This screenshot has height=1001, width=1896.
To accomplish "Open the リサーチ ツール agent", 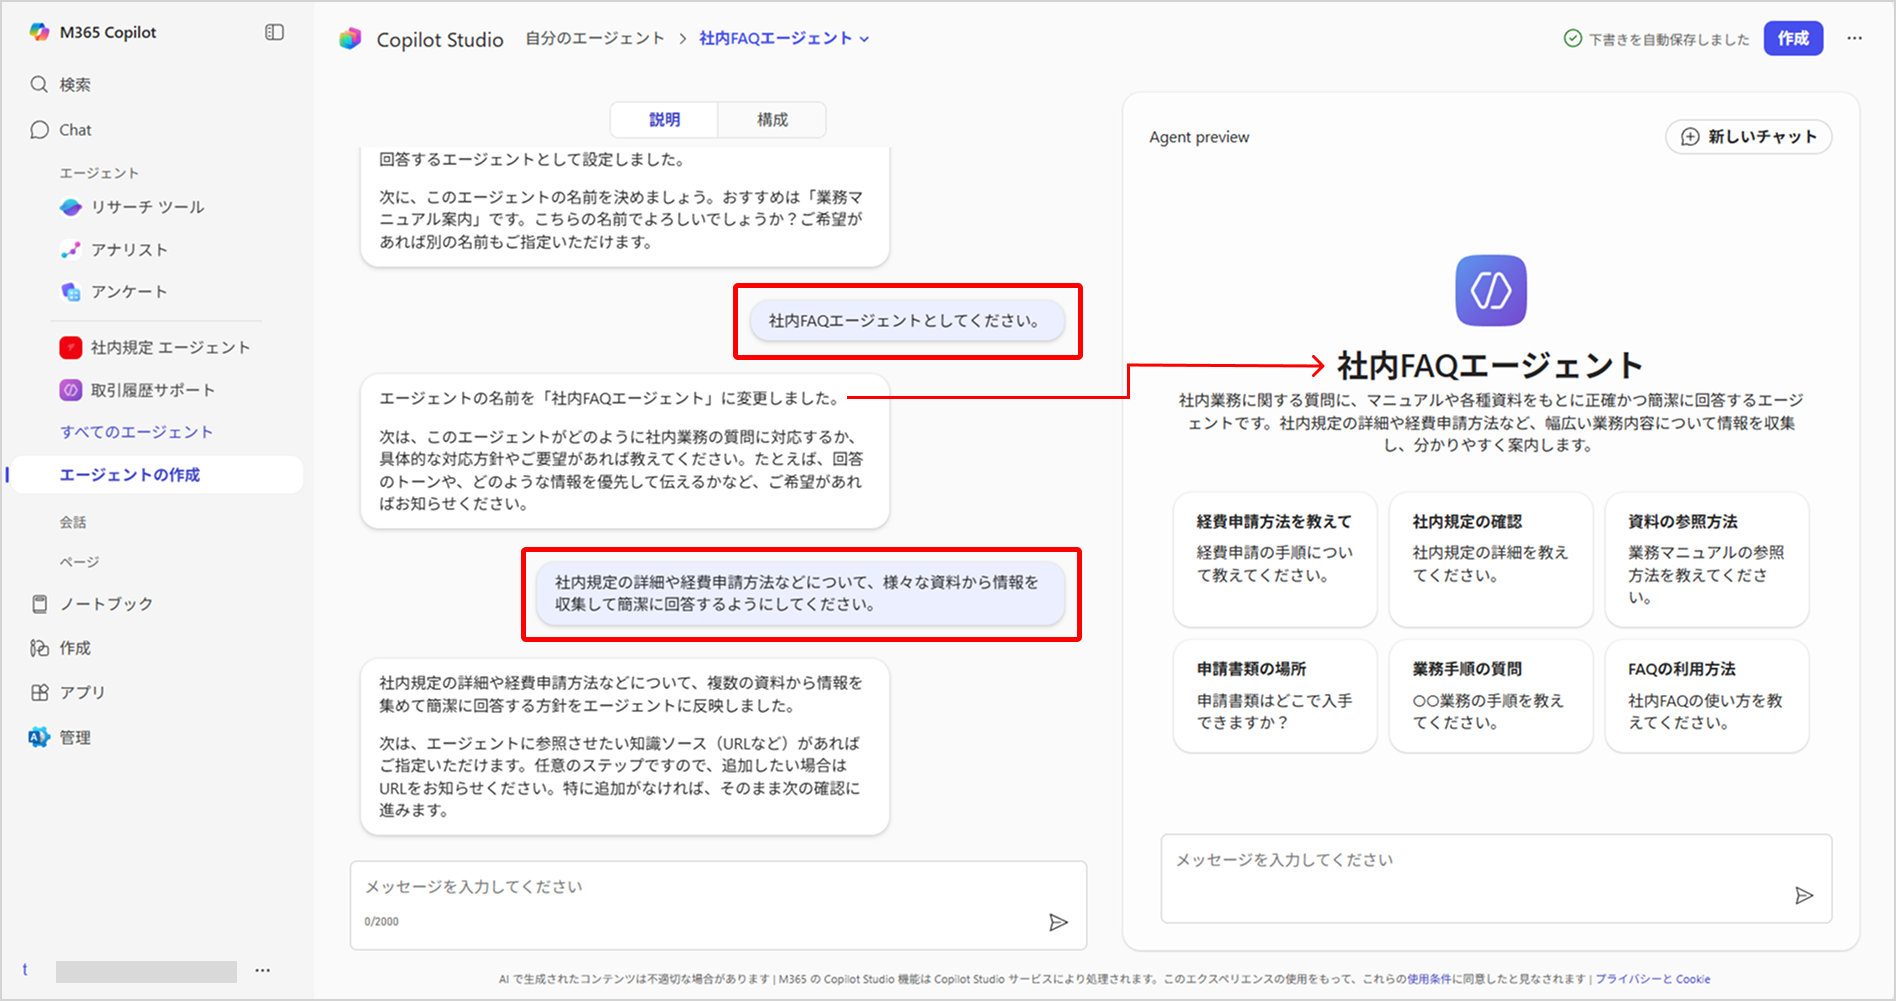I will tap(147, 207).
